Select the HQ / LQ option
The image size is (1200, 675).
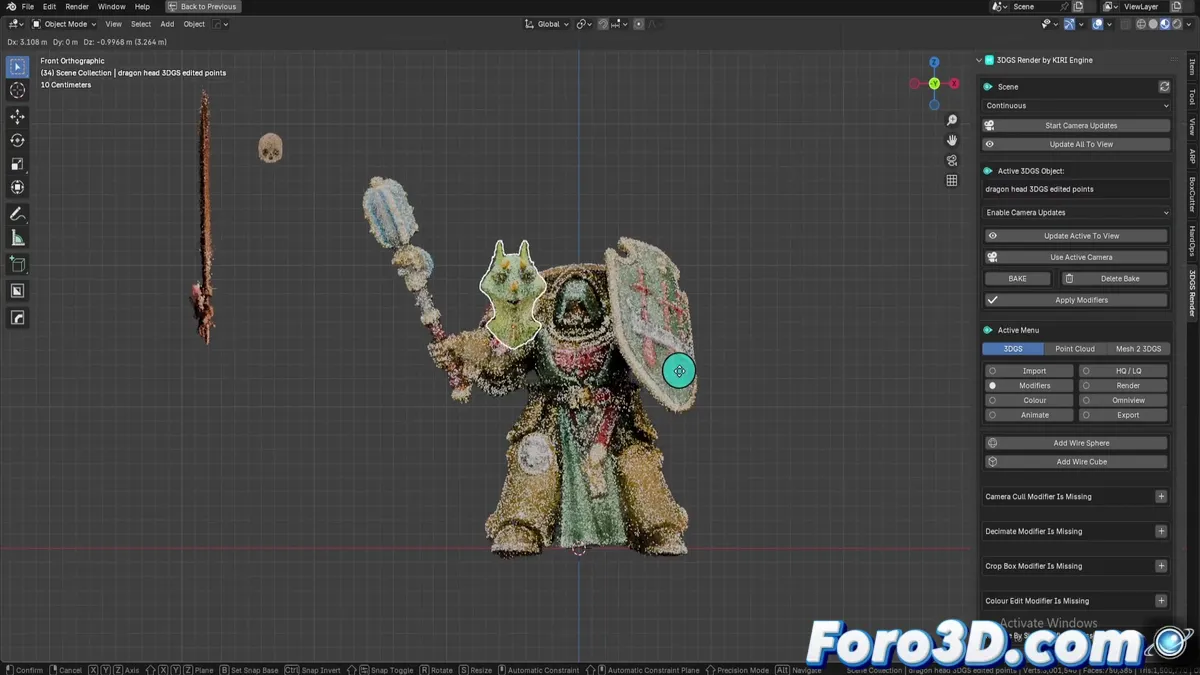pyautogui.click(x=1124, y=371)
